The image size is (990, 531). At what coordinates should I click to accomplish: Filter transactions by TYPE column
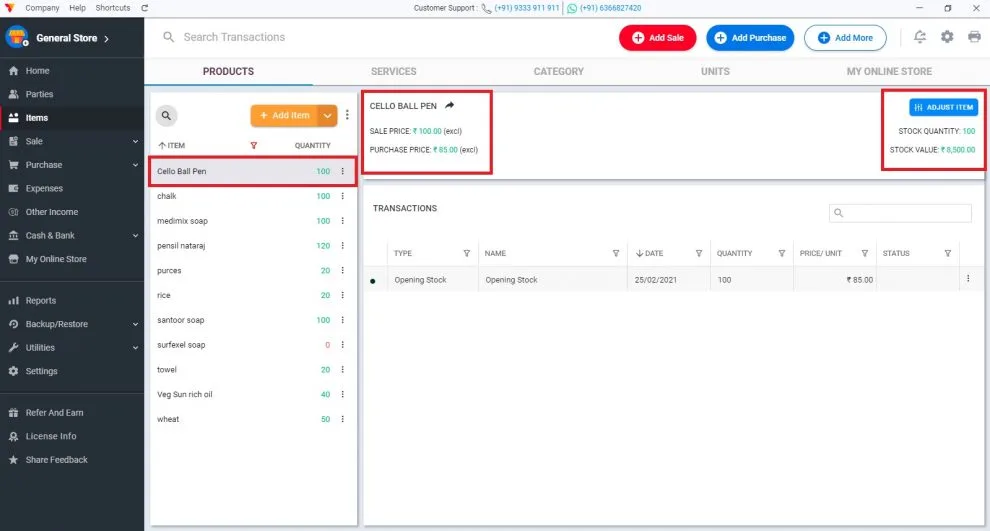(x=467, y=253)
